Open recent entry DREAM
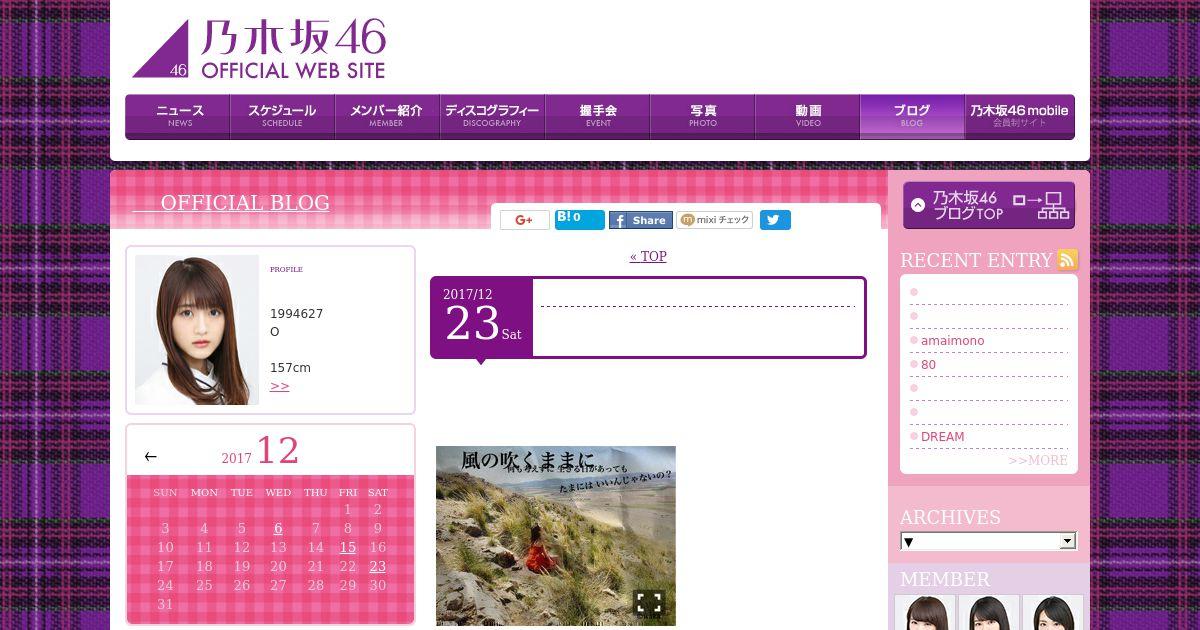Screen dimensions: 1200x630 pos(943,437)
